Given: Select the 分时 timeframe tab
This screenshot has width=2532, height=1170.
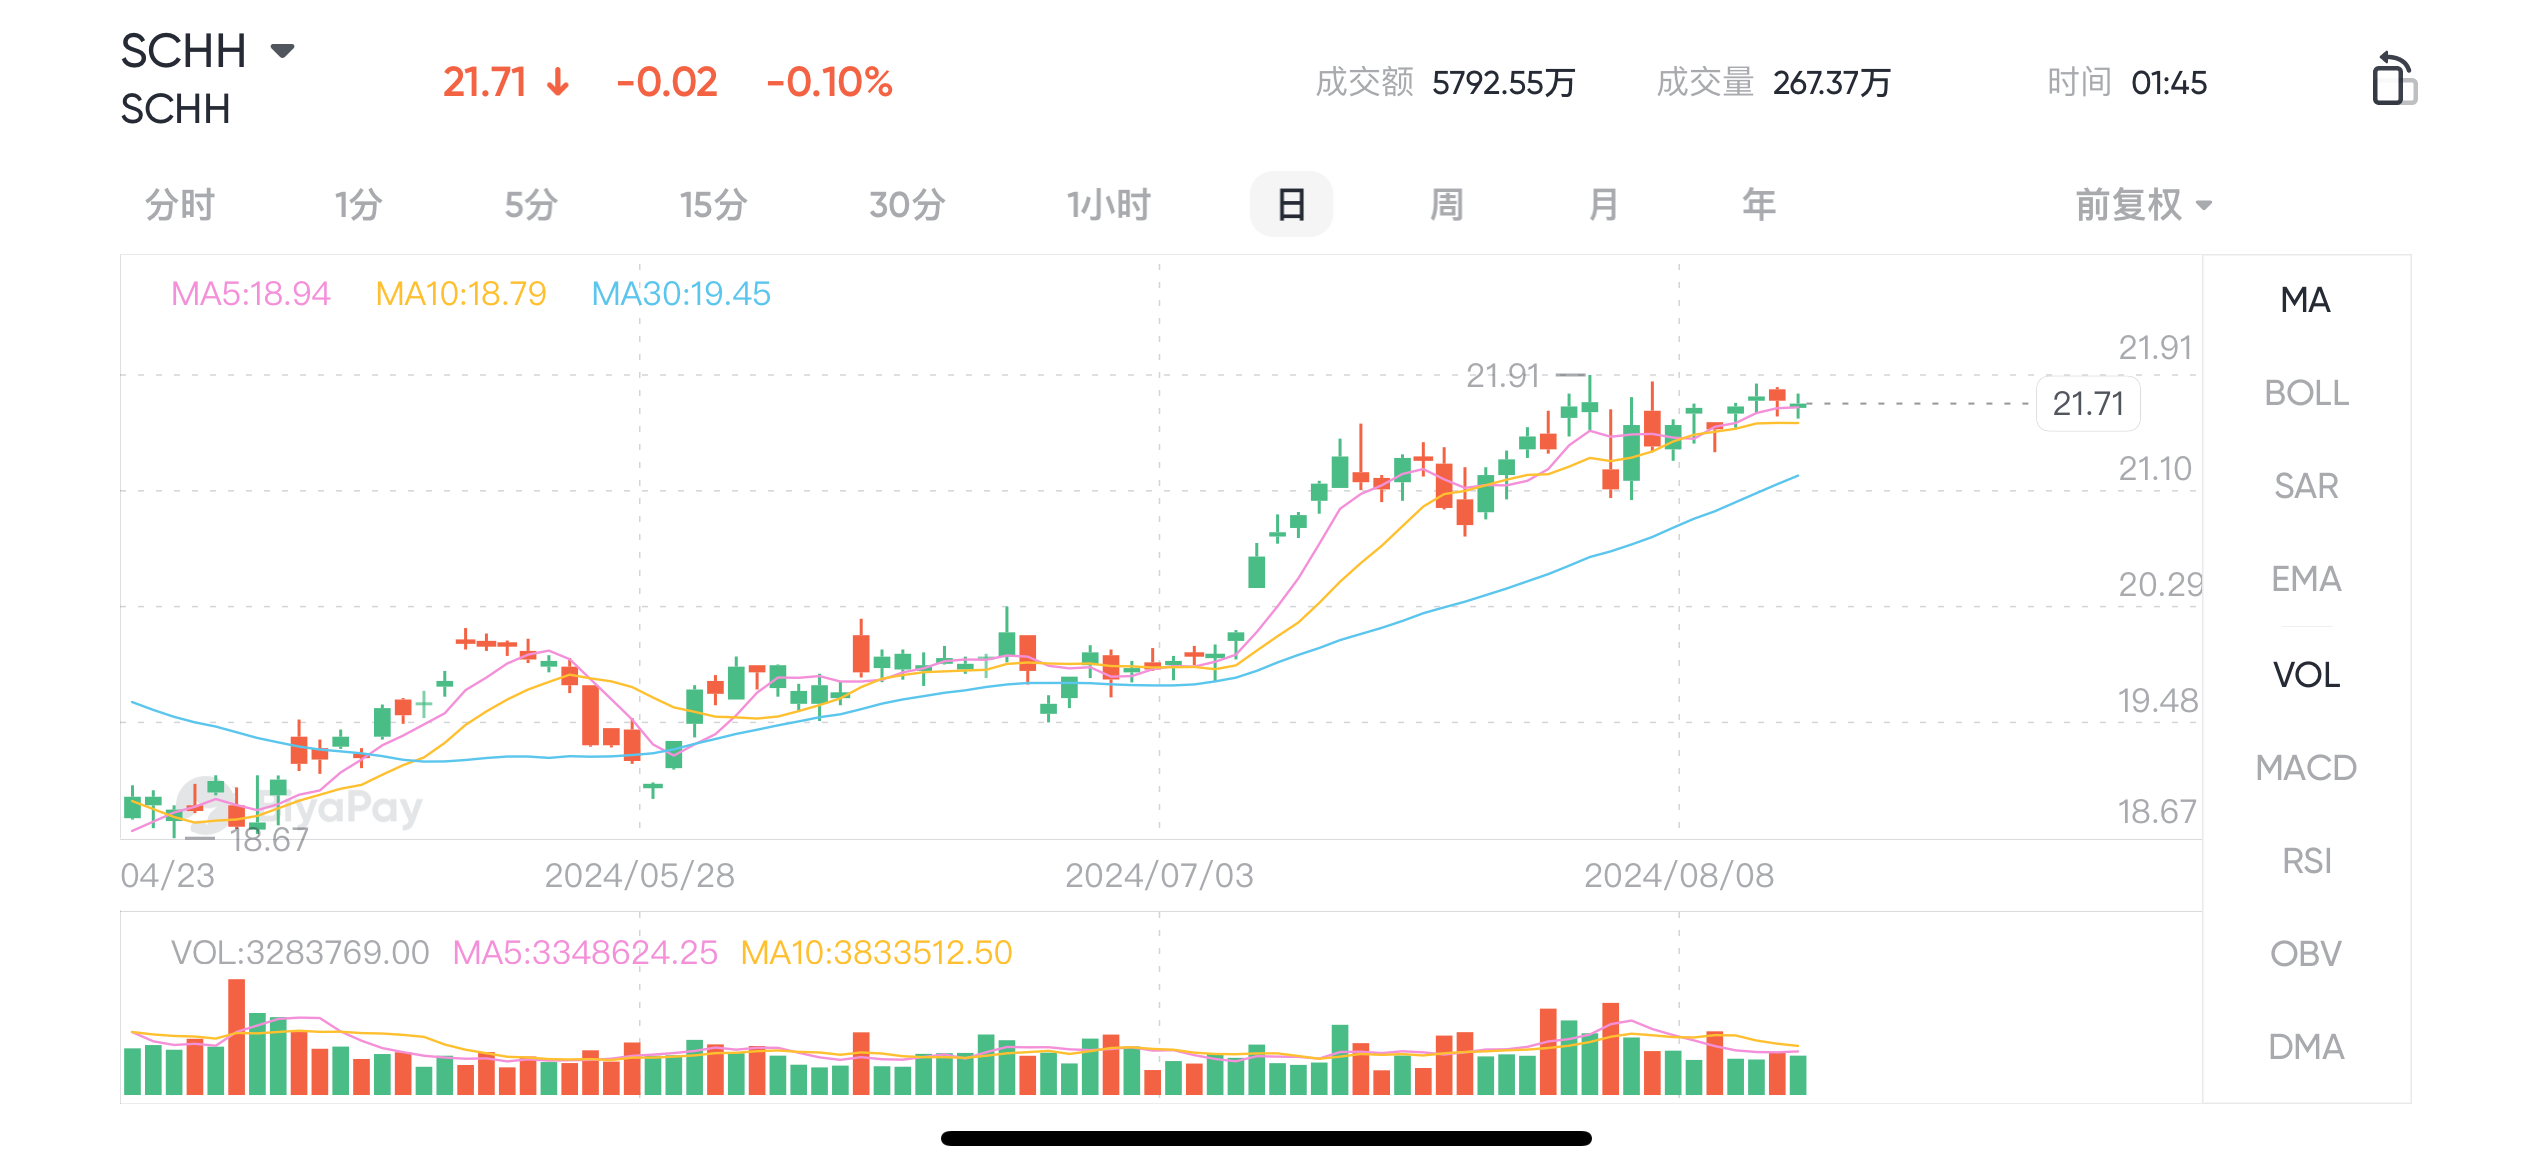Looking at the screenshot, I should pos(180,205).
